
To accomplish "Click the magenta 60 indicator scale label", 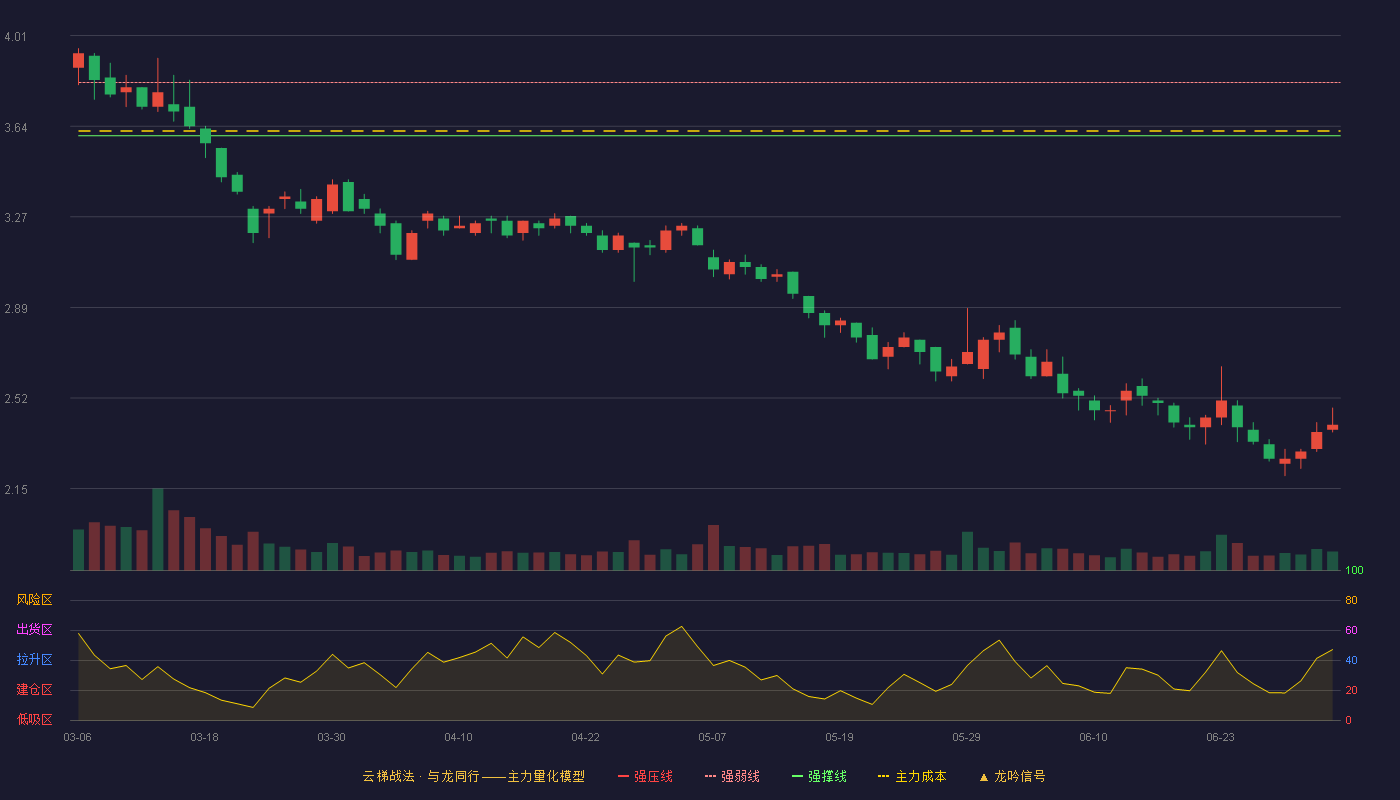I will [x=1351, y=630].
